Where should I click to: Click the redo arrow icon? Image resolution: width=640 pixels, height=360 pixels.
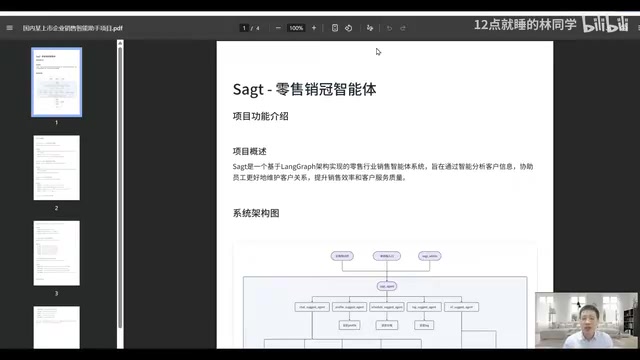coord(403,28)
